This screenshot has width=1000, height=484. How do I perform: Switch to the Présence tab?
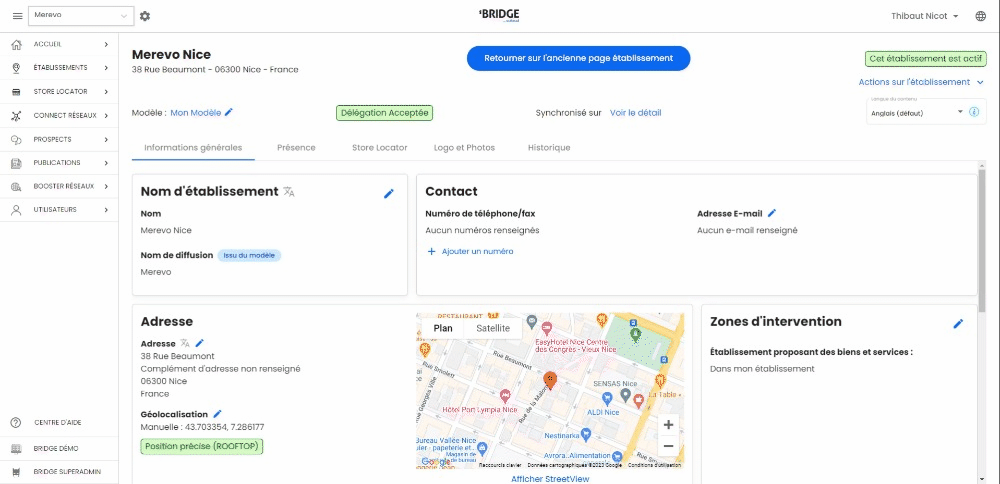pyautogui.click(x=296, y=147)
